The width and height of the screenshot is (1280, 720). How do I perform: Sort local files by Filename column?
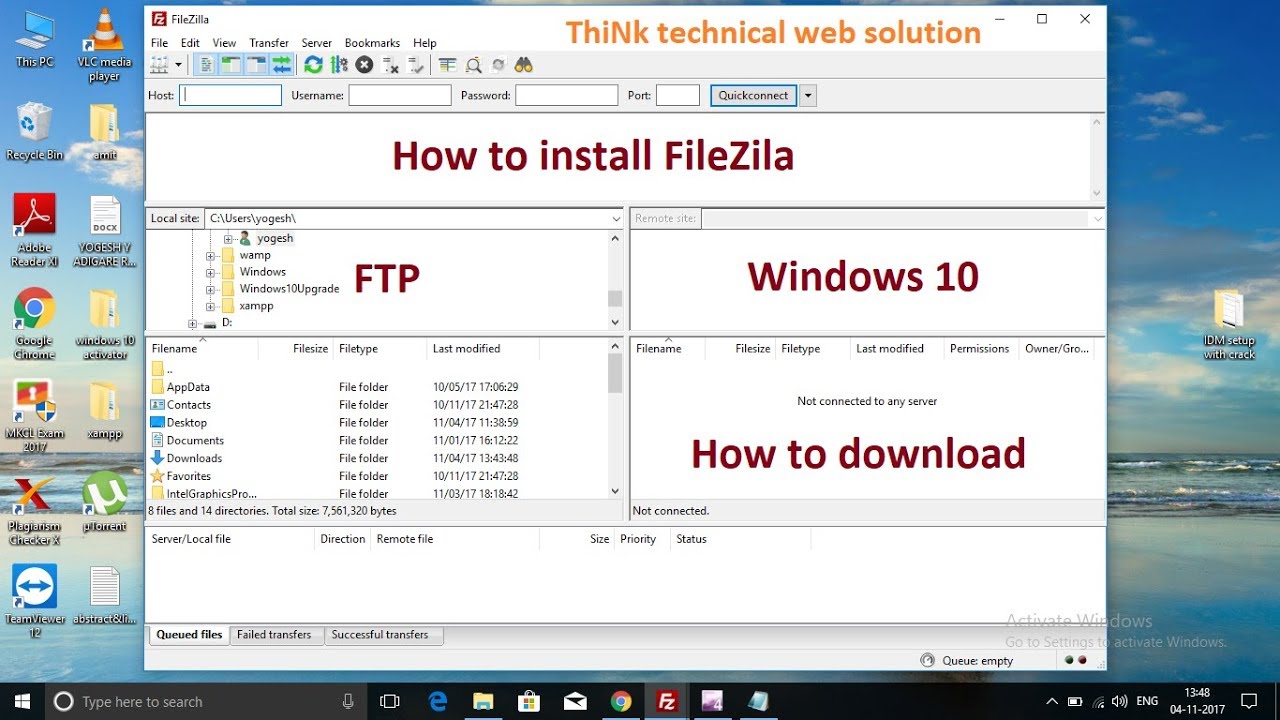tap(203, 349)
